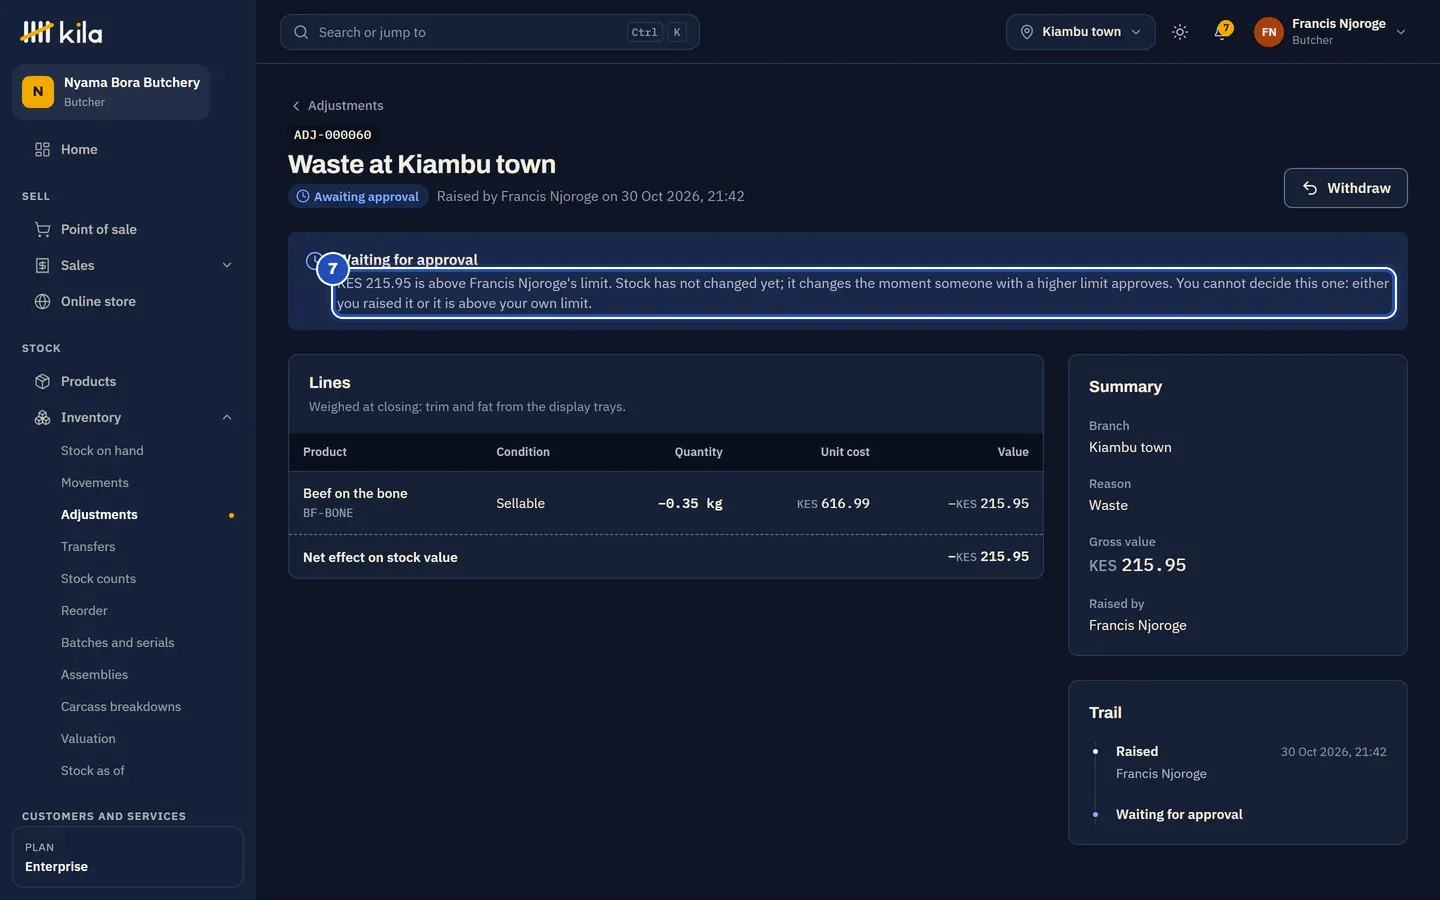Focus the Search or jump to field

click(x=490, y=32)
